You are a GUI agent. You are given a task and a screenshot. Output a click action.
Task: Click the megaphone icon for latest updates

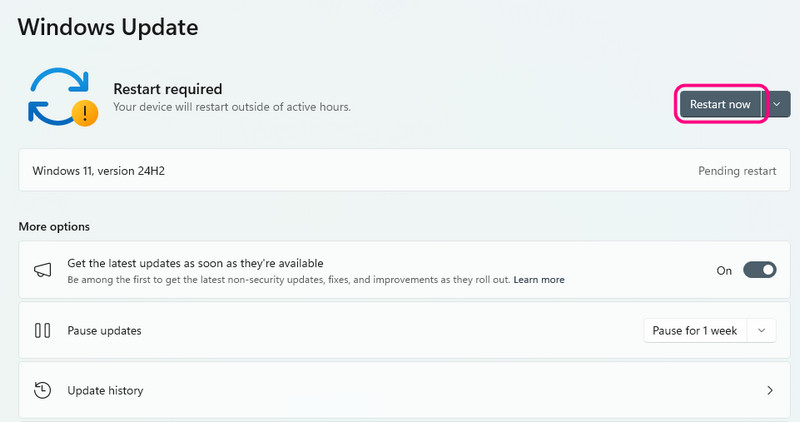pyautogui.click(x=43, y=270)
